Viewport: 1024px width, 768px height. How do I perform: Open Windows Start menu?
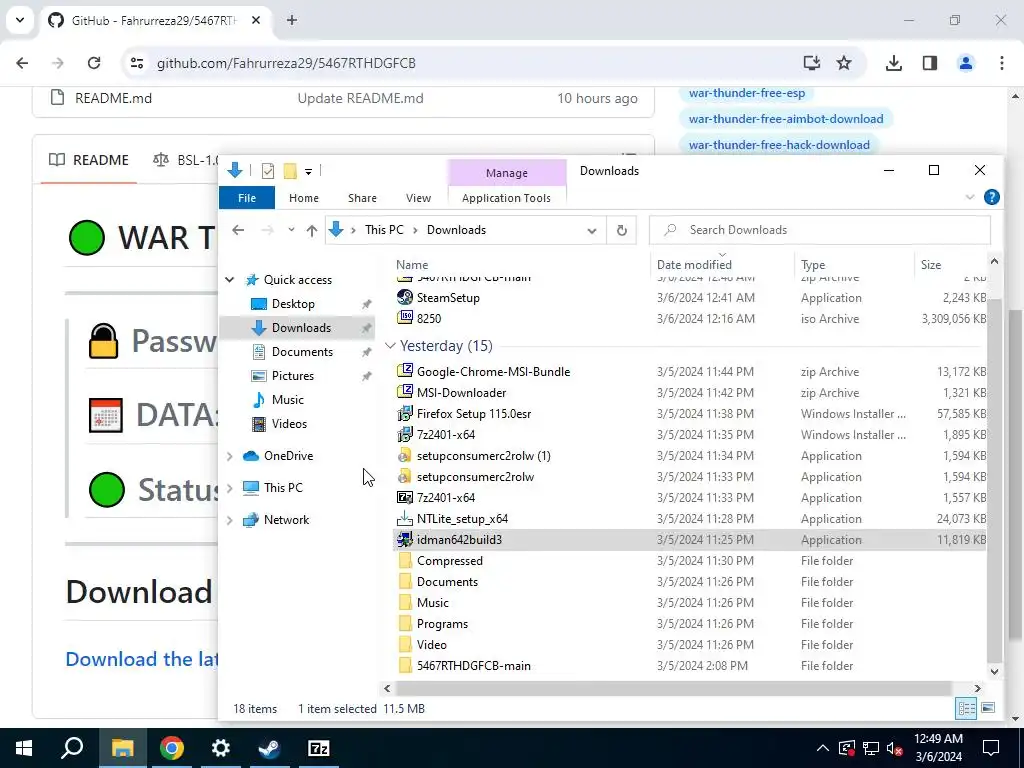point(24,748)
